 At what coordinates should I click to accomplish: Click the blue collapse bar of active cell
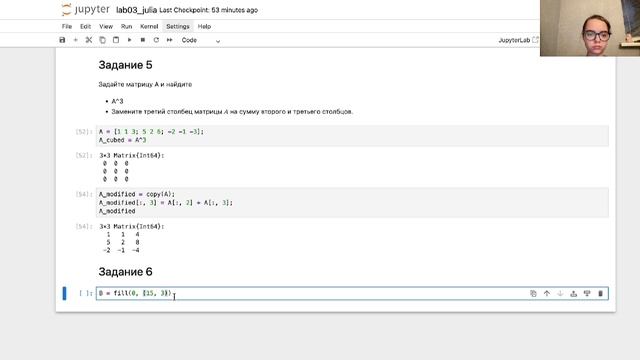(64, 293)
